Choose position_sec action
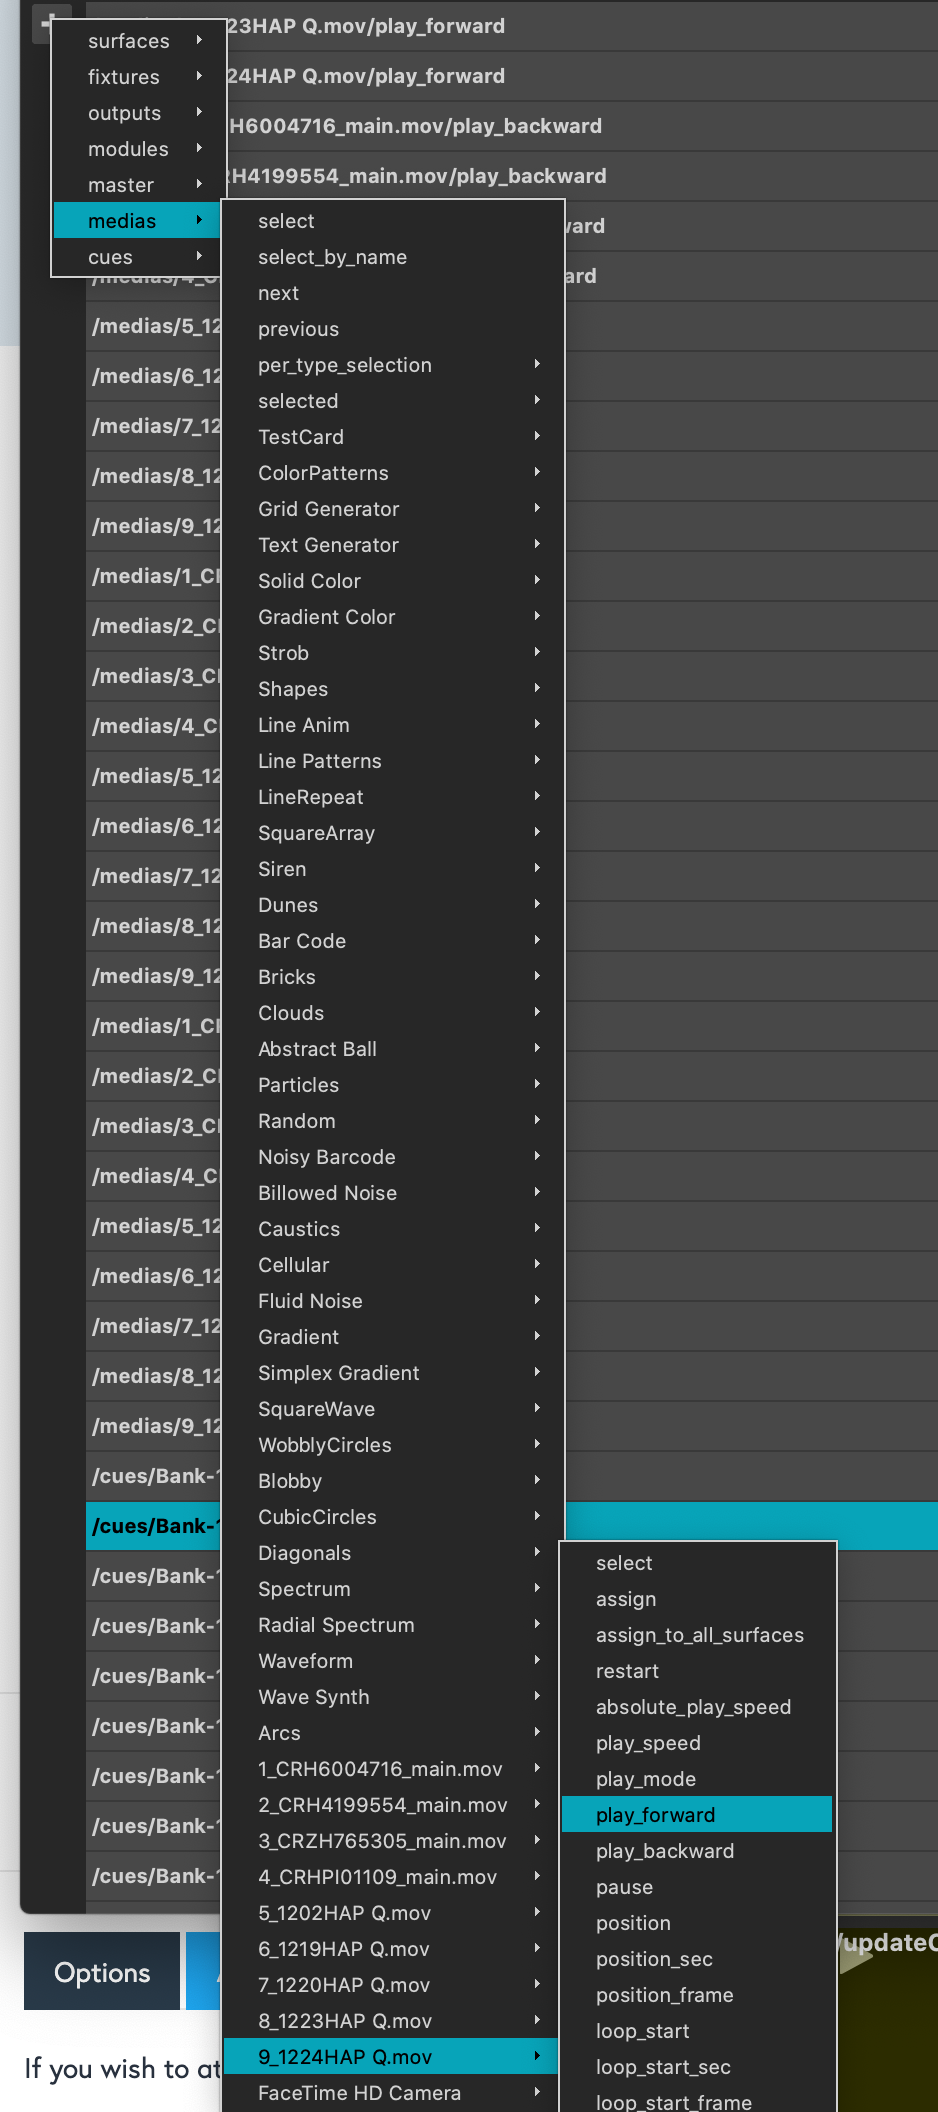Viewport: 938px width, 2112px height. (x=697, y=1959)
